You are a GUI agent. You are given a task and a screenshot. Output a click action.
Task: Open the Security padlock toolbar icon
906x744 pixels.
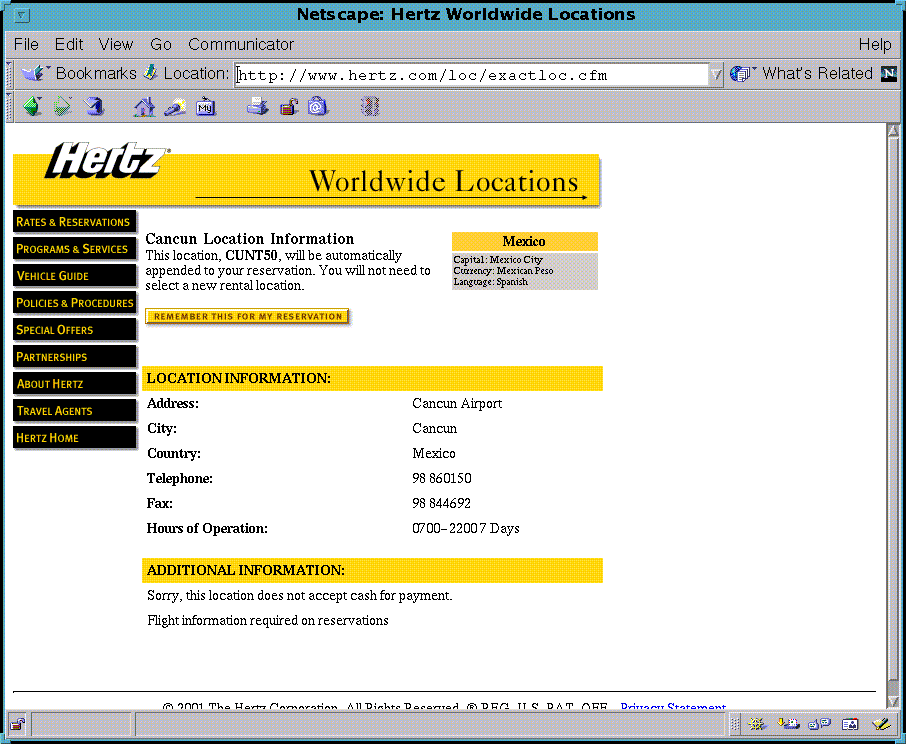(x=288, y=106)
